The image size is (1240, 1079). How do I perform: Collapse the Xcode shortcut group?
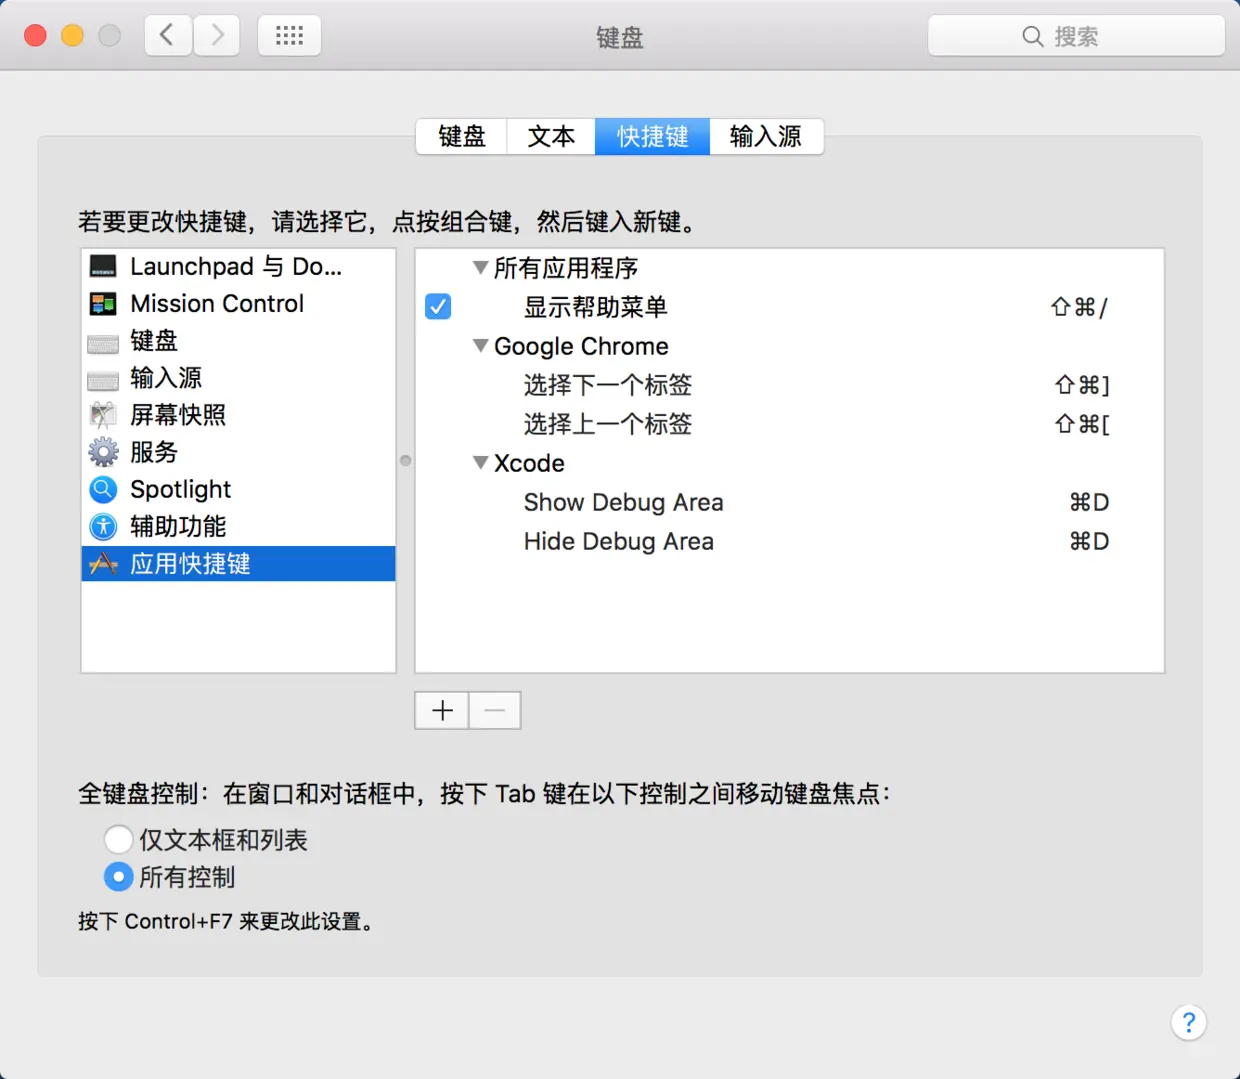[x=480, y=462]
